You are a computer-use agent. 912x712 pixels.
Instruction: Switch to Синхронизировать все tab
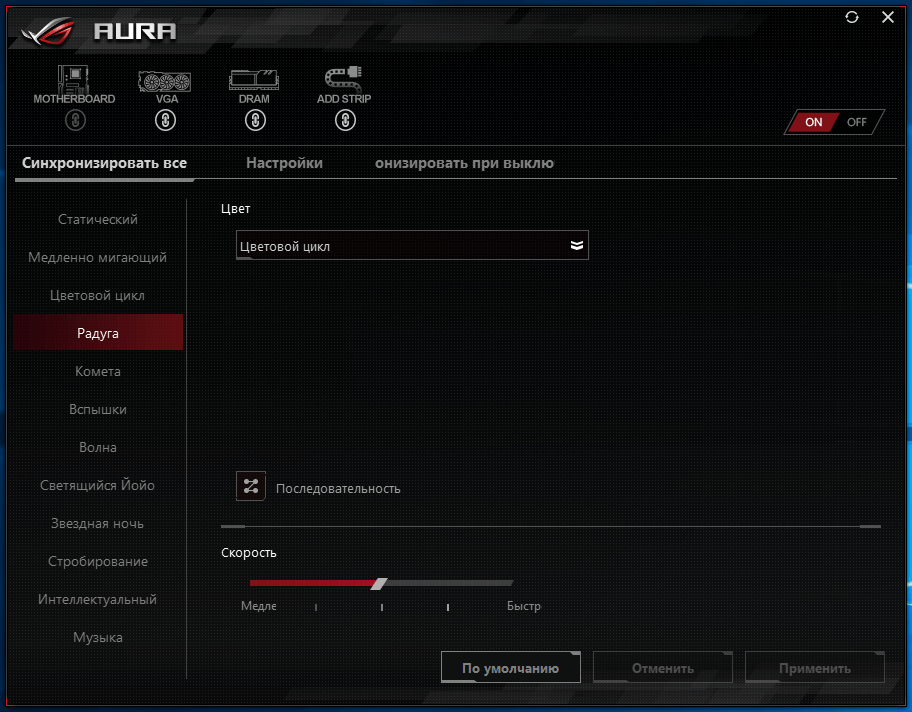(x=104, y=163)
